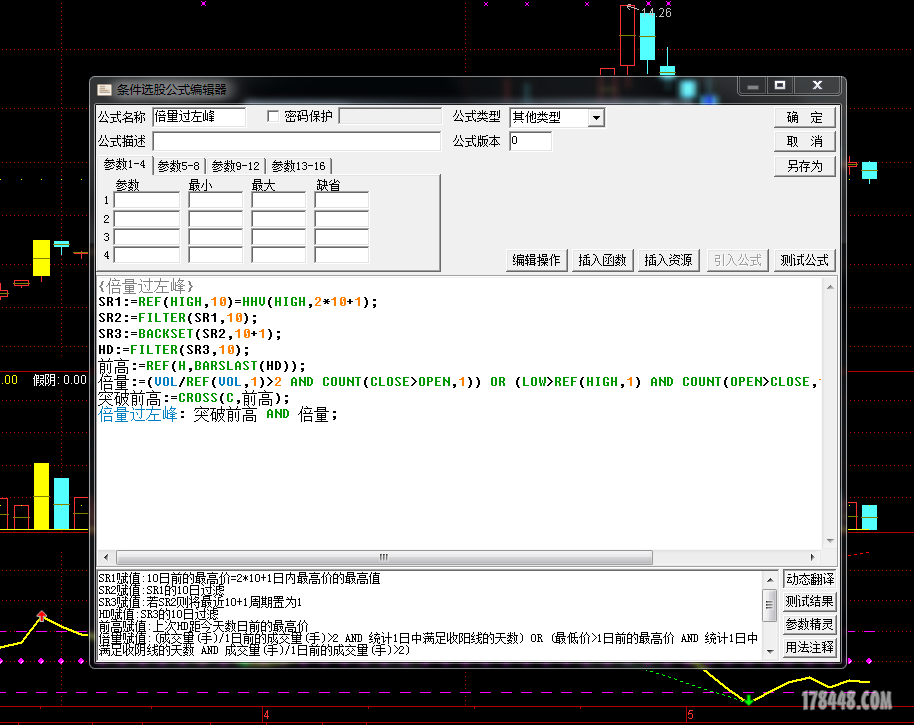
Task: Focus the 公式版本 input field
Action: point(530,141)
